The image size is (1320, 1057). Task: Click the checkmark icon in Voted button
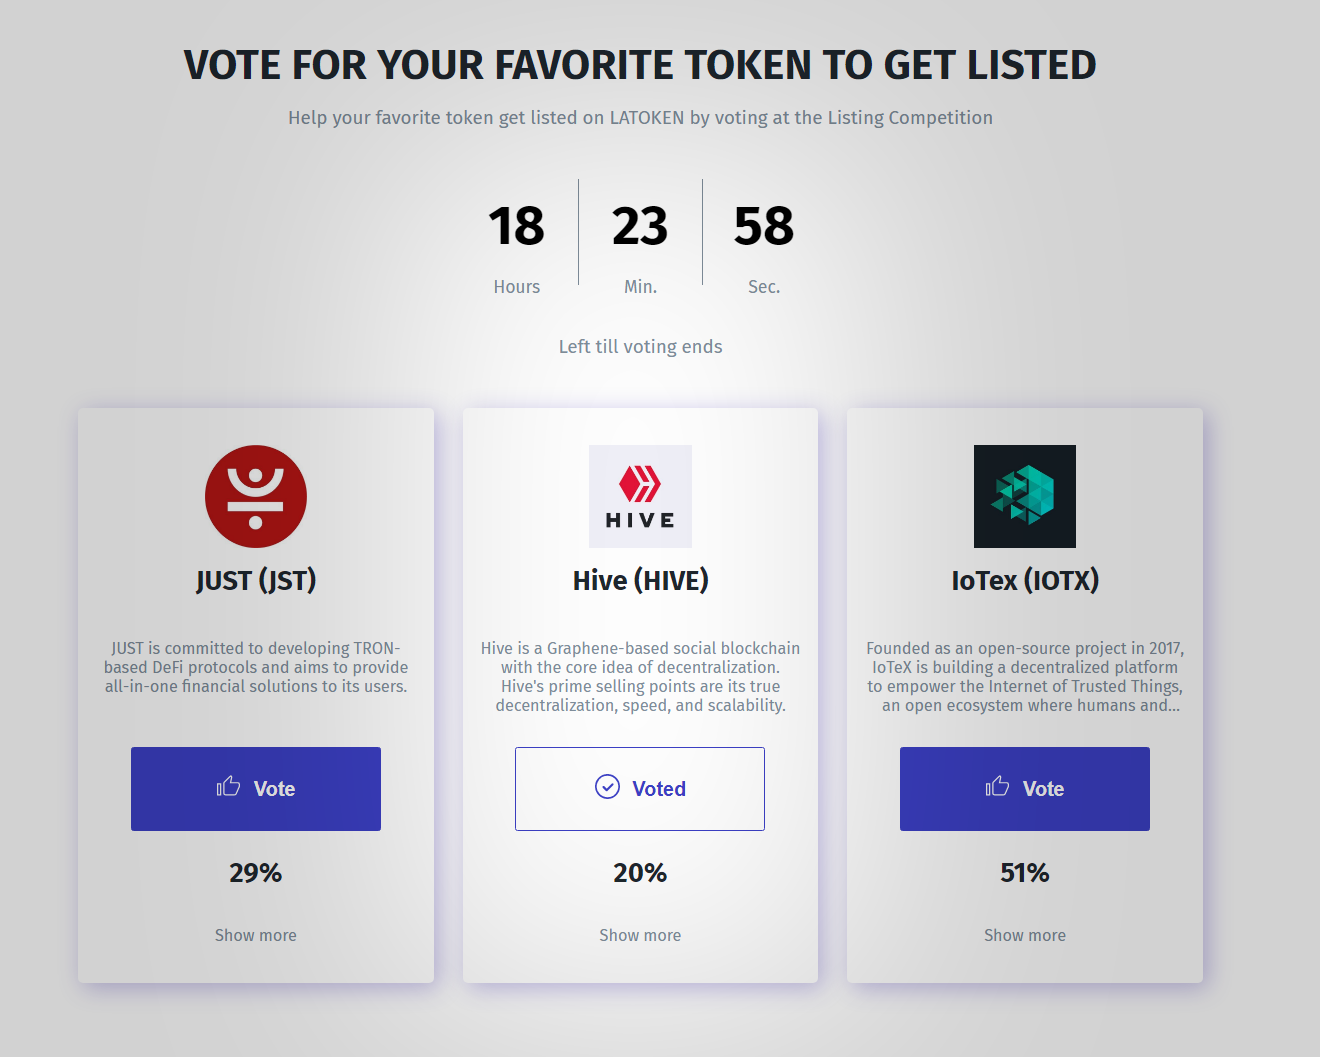[x=607, y=787]
